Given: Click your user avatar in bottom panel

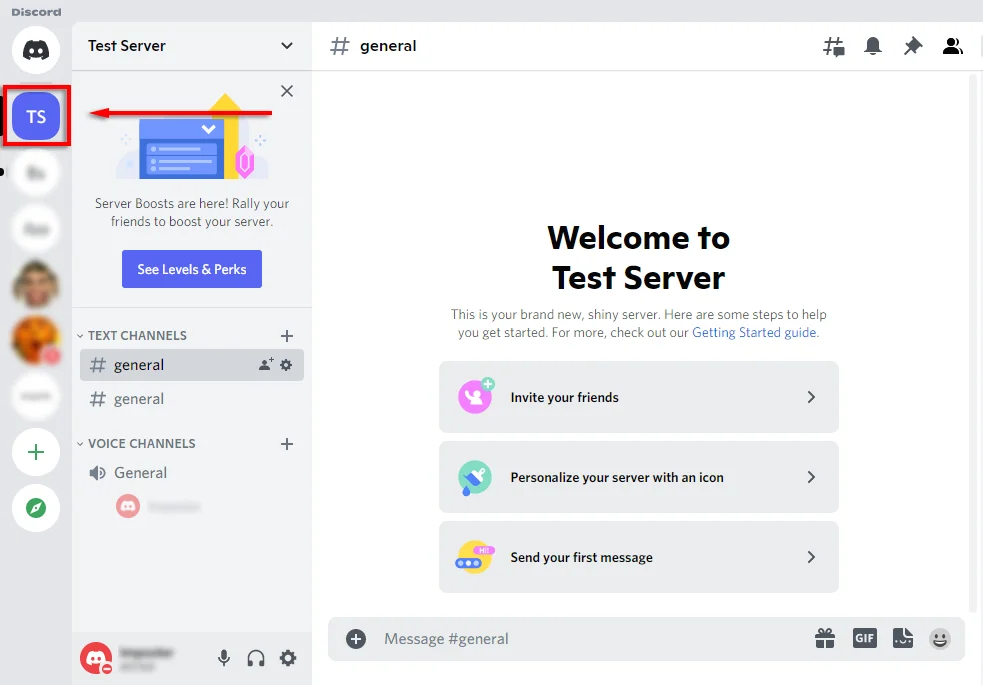Looking at the screenshot, I should tap(96, 658).
